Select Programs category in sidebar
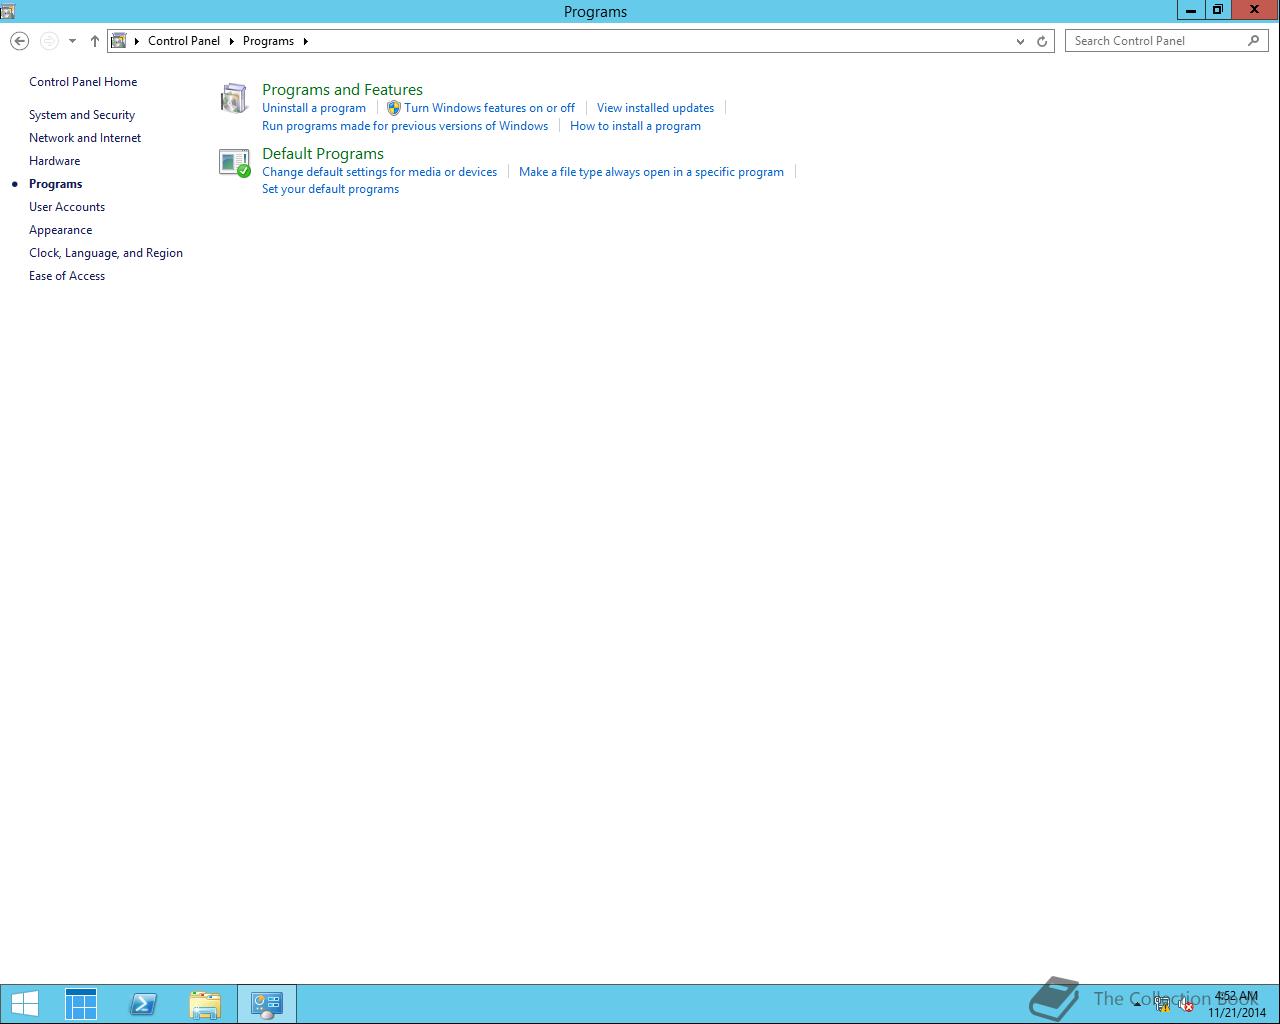1280x1024 pixels. point(56,184)
